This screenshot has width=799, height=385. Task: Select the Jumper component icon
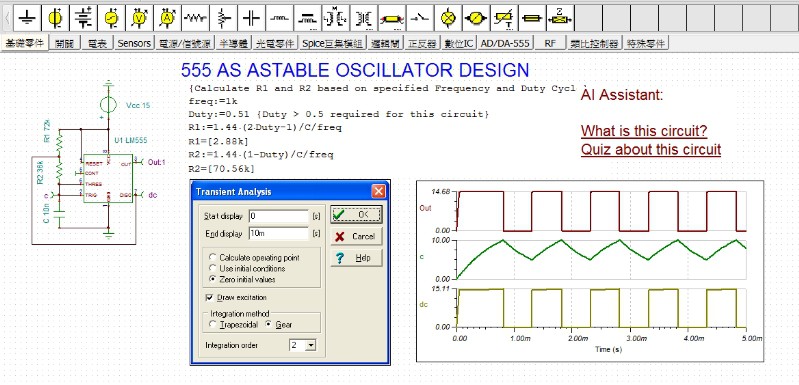tap(391, 18)
